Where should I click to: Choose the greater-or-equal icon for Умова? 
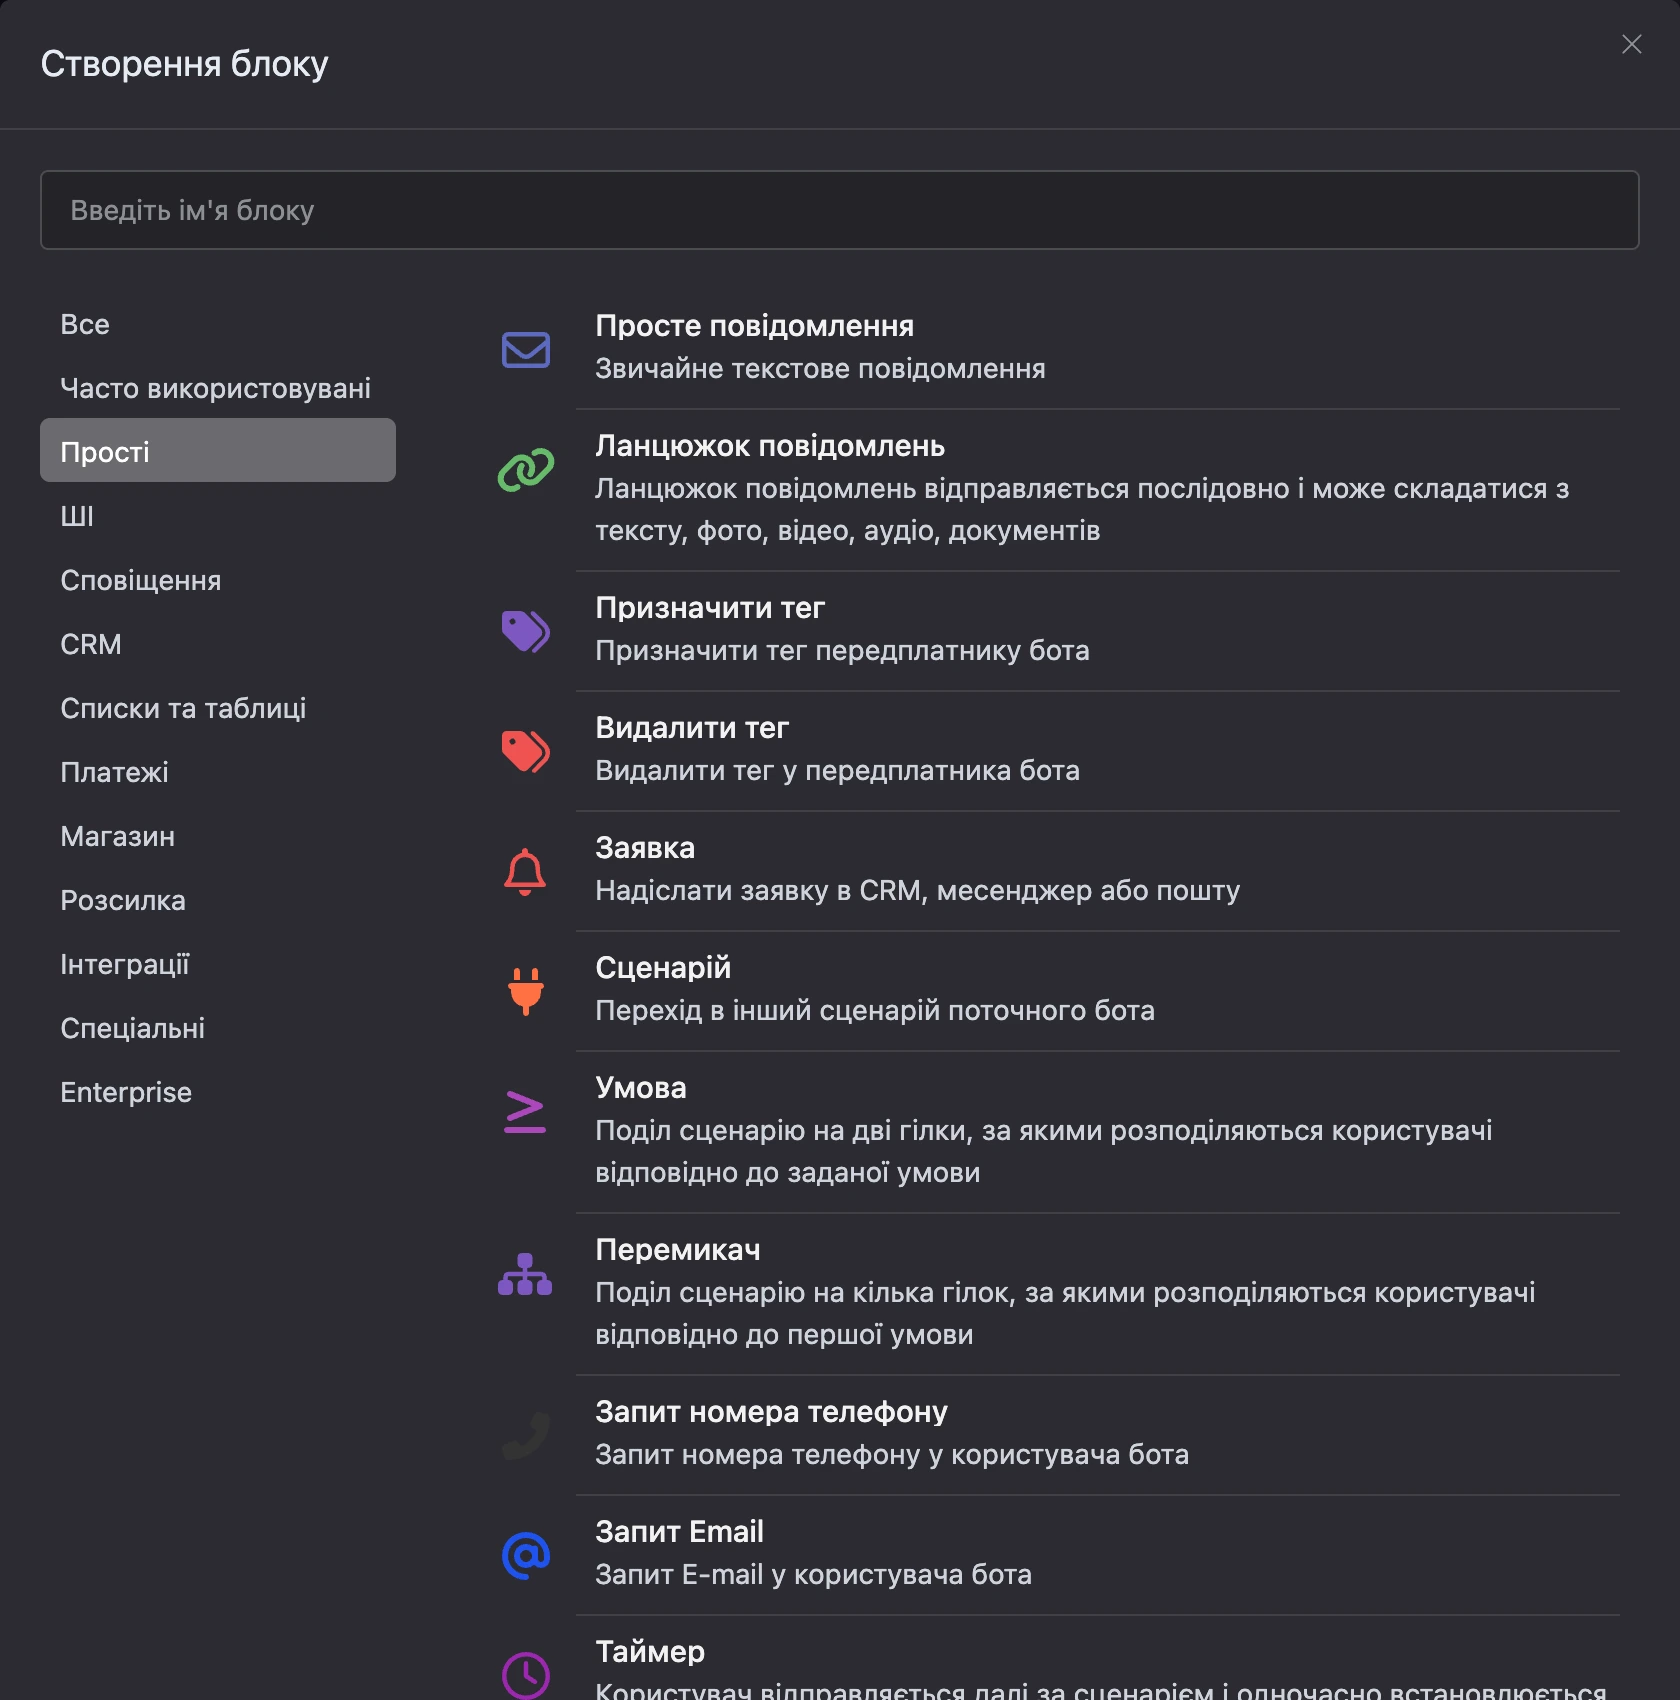point(525,1111)
